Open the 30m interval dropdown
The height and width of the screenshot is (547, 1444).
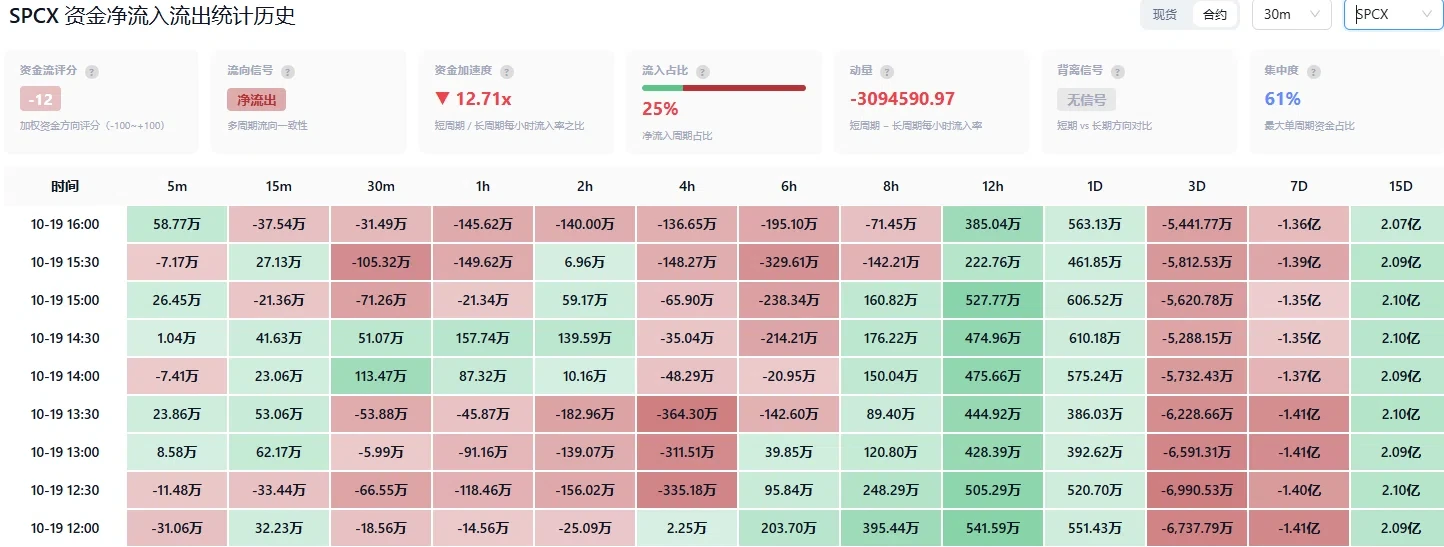[x=1291, y=15]
